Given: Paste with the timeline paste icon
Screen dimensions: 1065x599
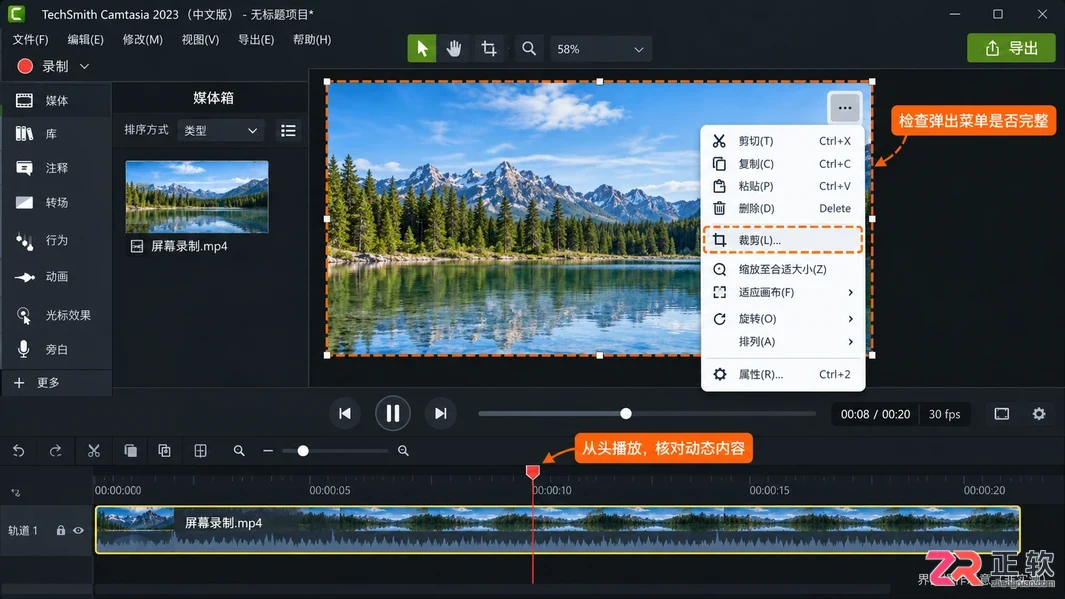Looking at the screenshot, I should tap(164, 451).
